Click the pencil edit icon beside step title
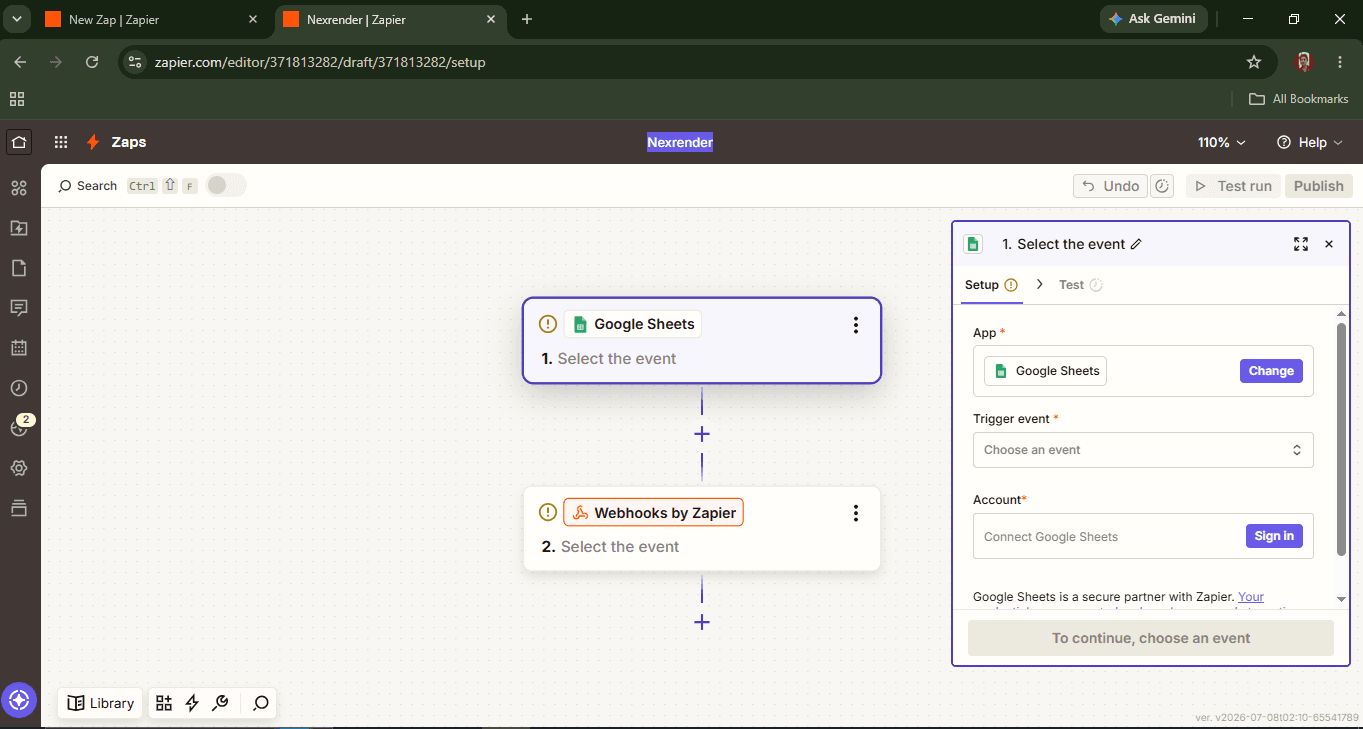1363x729 pixels. pos(1136,244)
